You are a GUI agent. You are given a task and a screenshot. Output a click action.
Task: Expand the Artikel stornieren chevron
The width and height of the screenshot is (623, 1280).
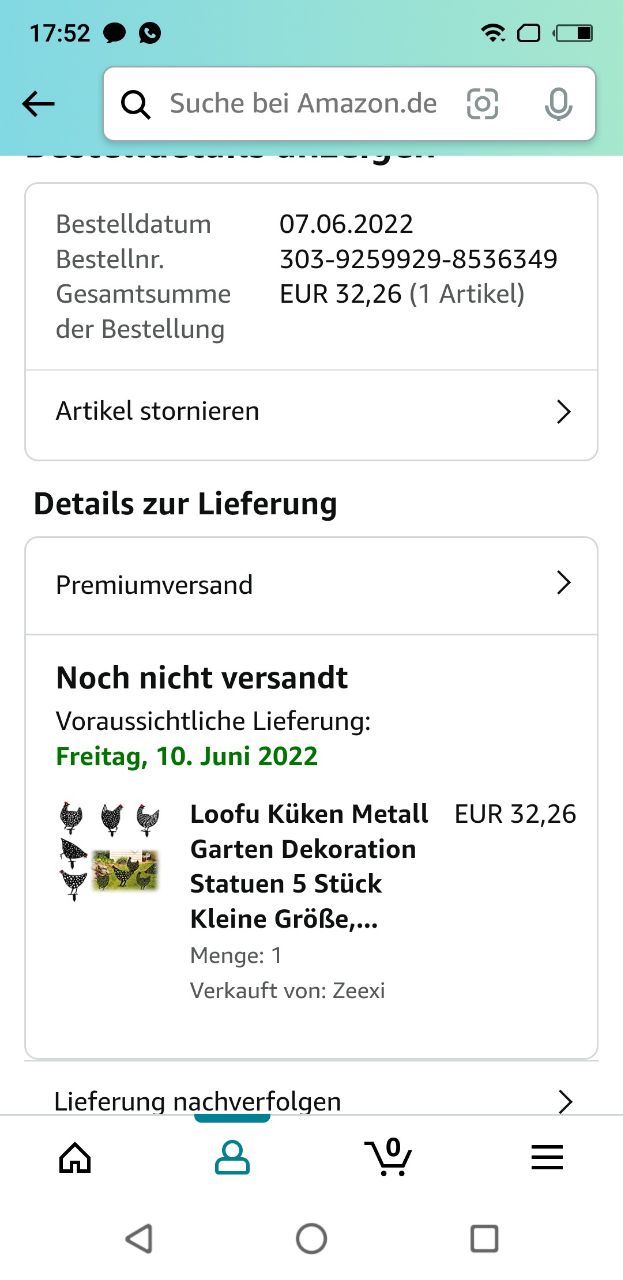pyautogui.click(x=564, y=411)
